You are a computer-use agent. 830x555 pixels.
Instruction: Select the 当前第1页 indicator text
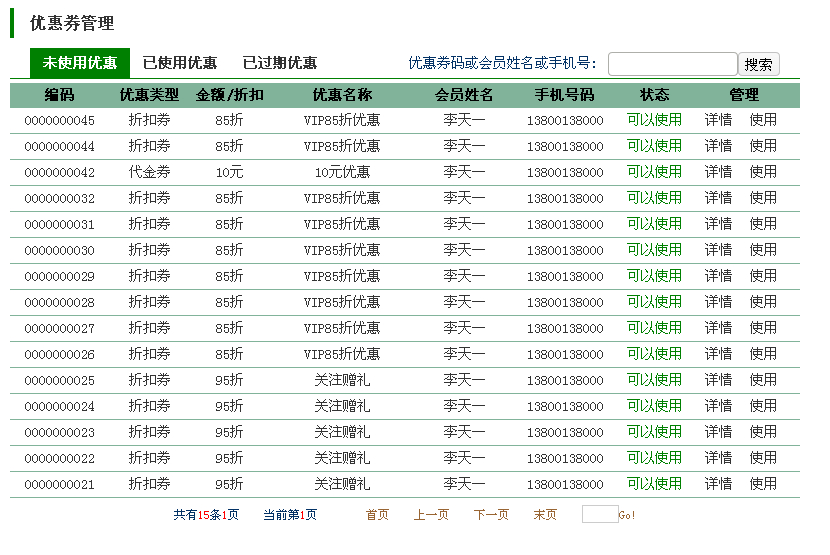pos(290,515)
